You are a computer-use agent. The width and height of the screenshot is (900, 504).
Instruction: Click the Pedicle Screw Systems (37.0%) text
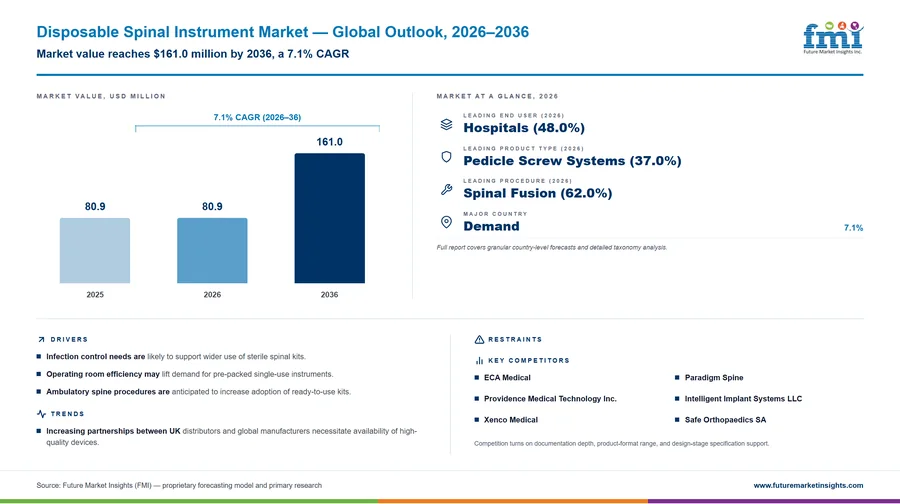coord(572,161)
